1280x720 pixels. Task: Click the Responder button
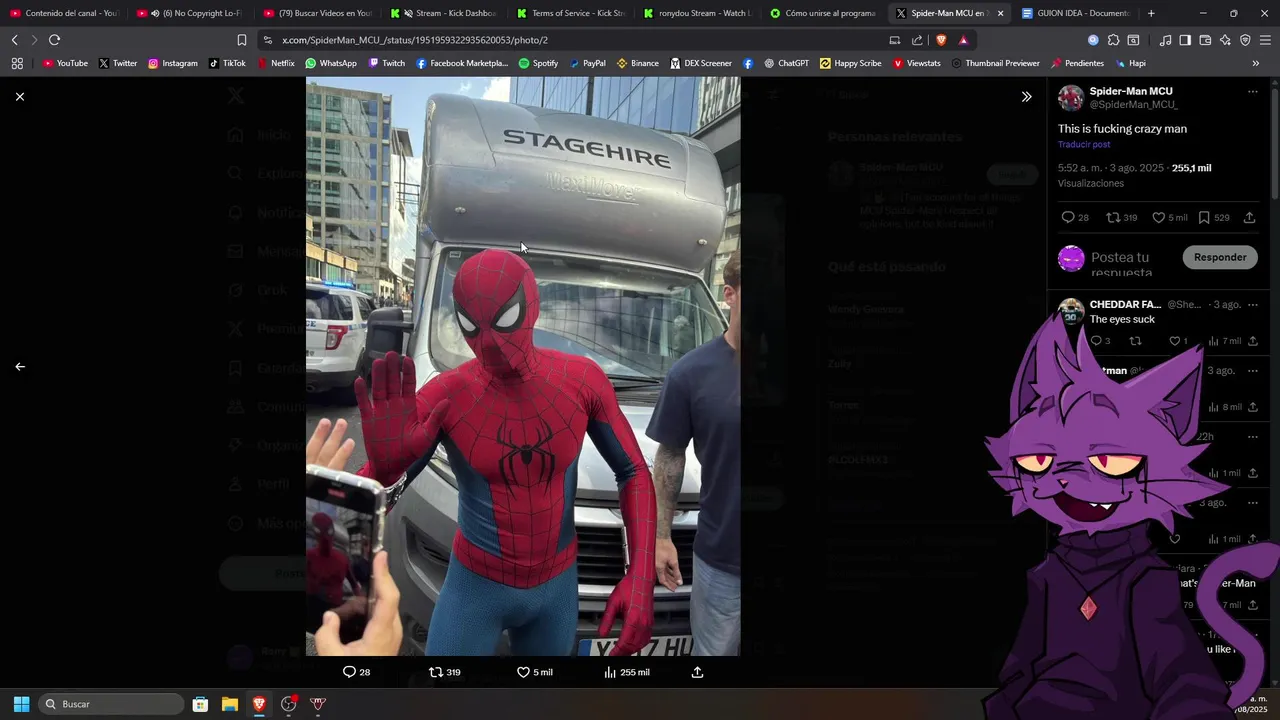tap(1220, 257)
